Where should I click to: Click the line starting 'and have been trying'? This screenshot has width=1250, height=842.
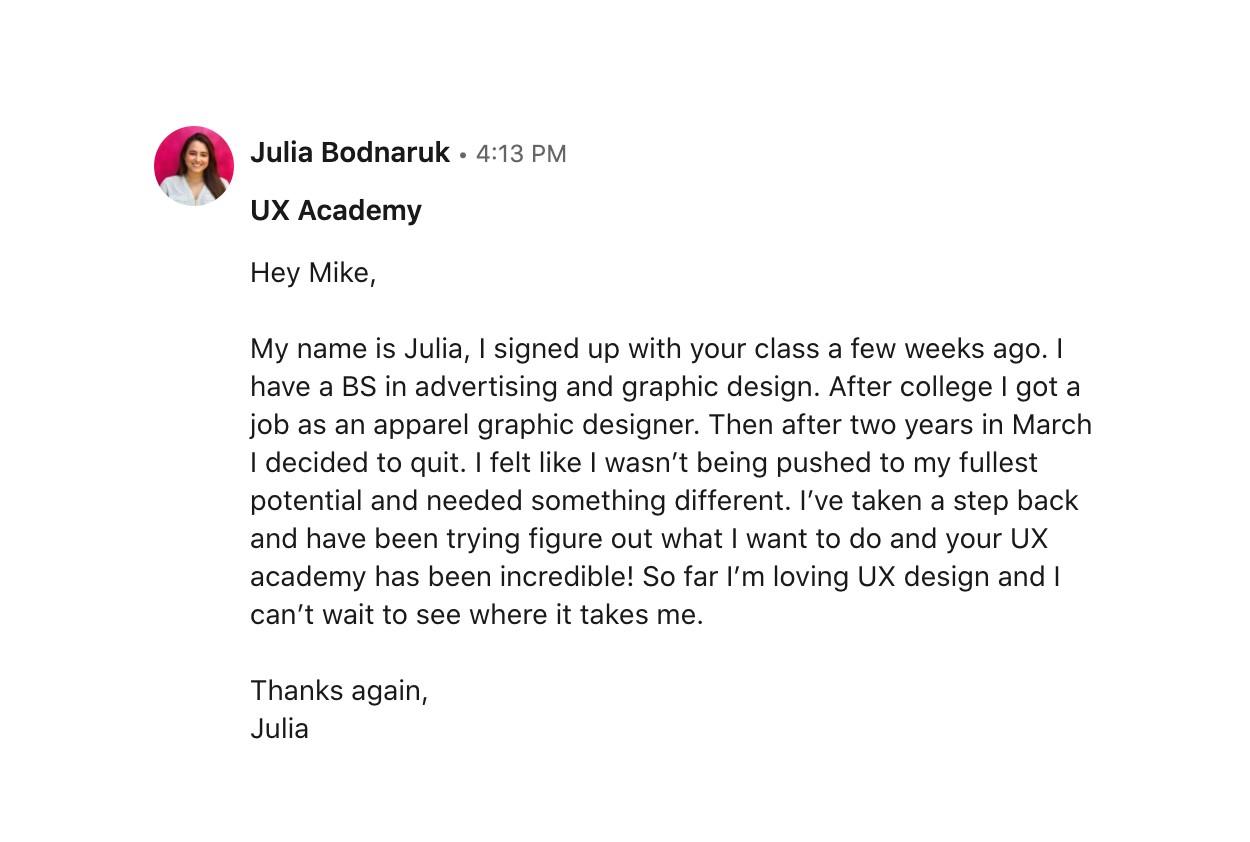click(x=649, y=540)
